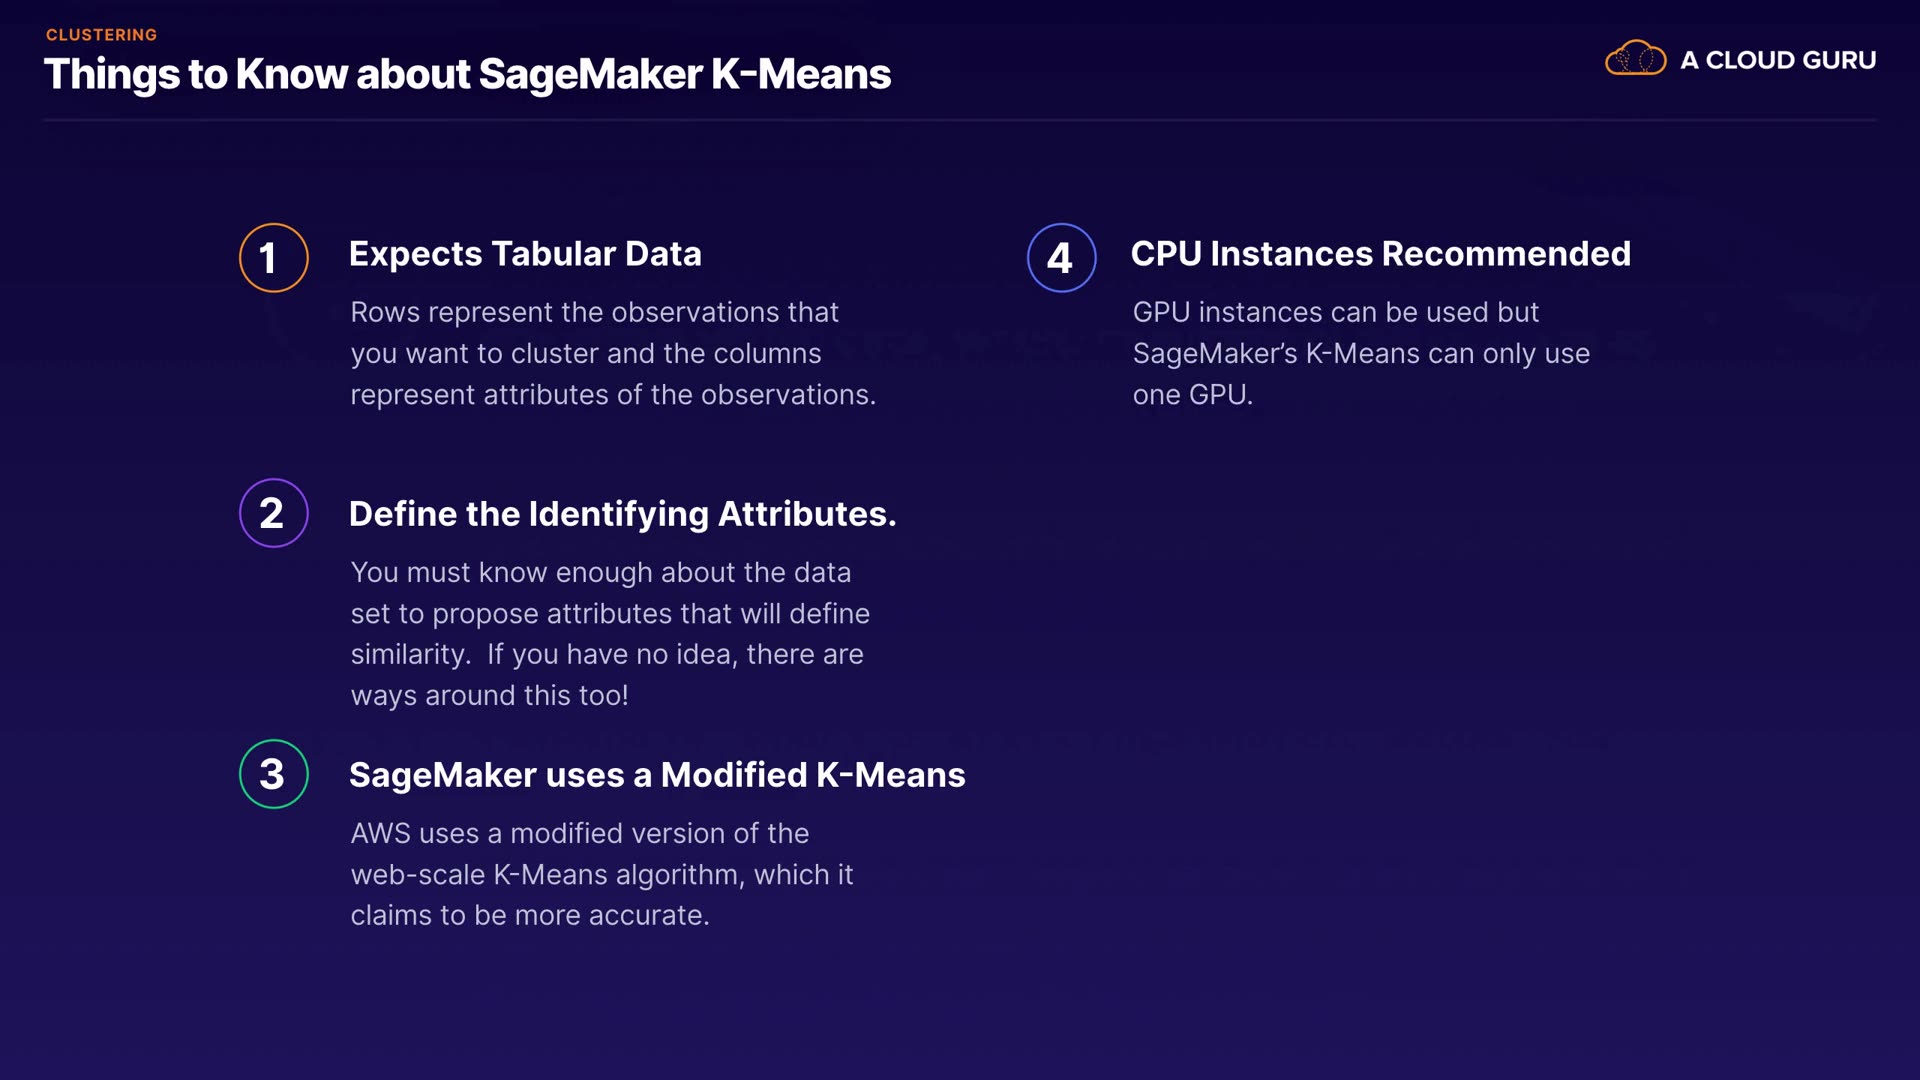This screenshot has width=1920, height=1080.
Task: Click the "CPU Instances Recommended" heading
Action: point(1380,254)
